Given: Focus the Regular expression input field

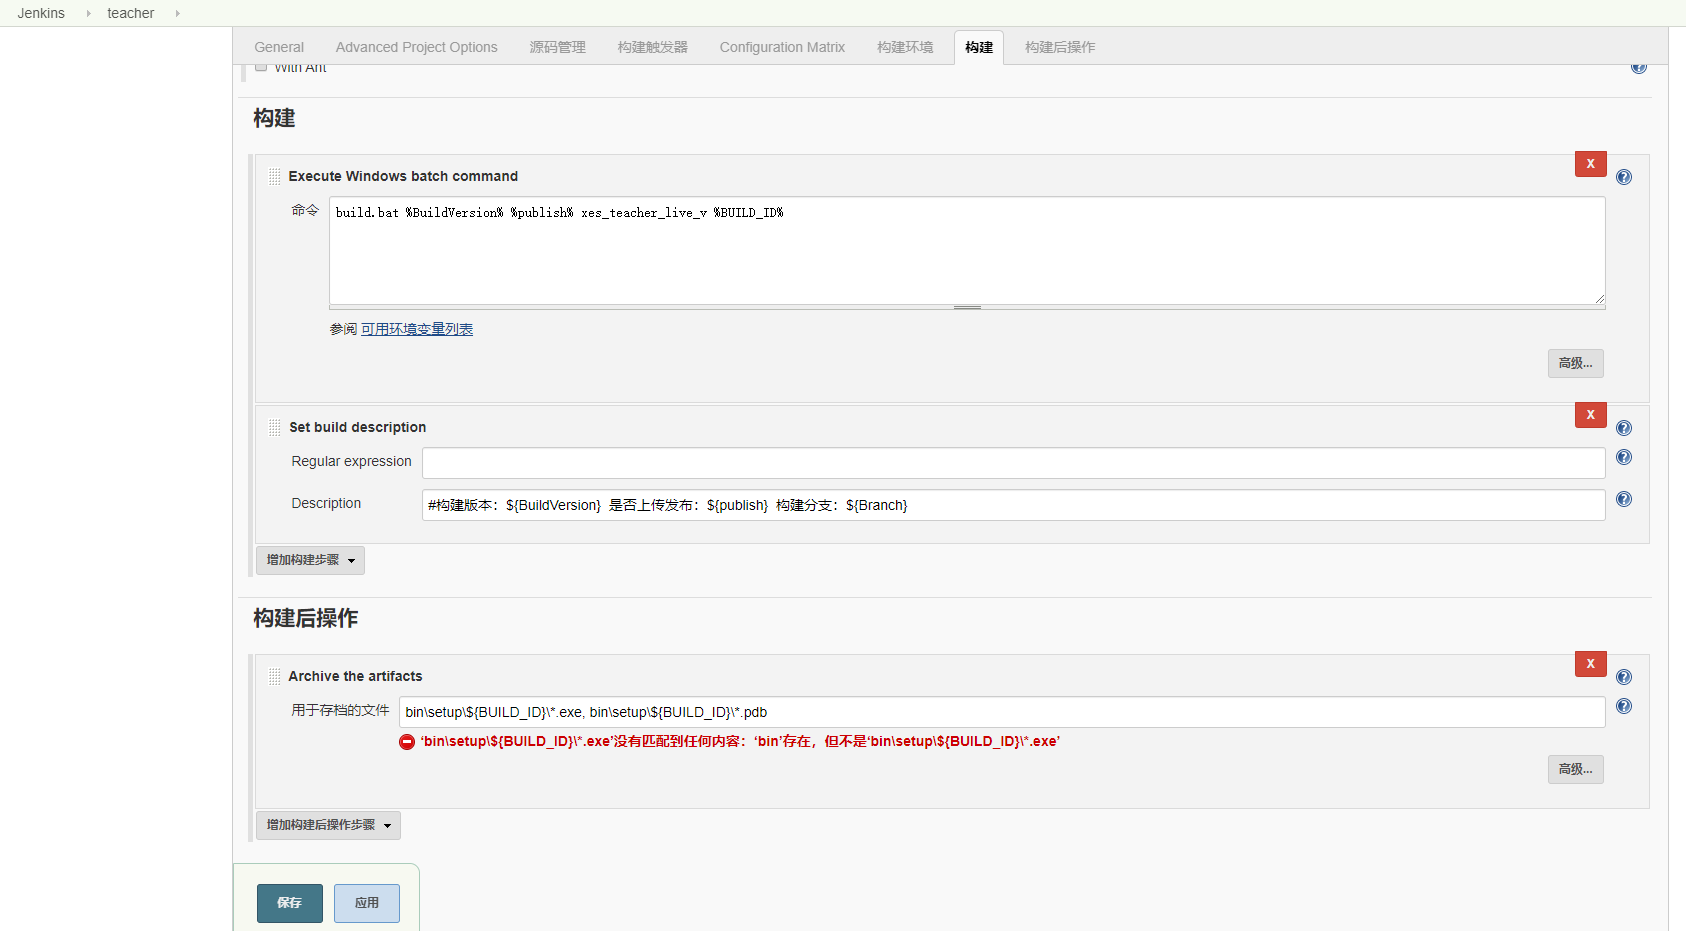Looking at the screenshot, I should 1014,463.
